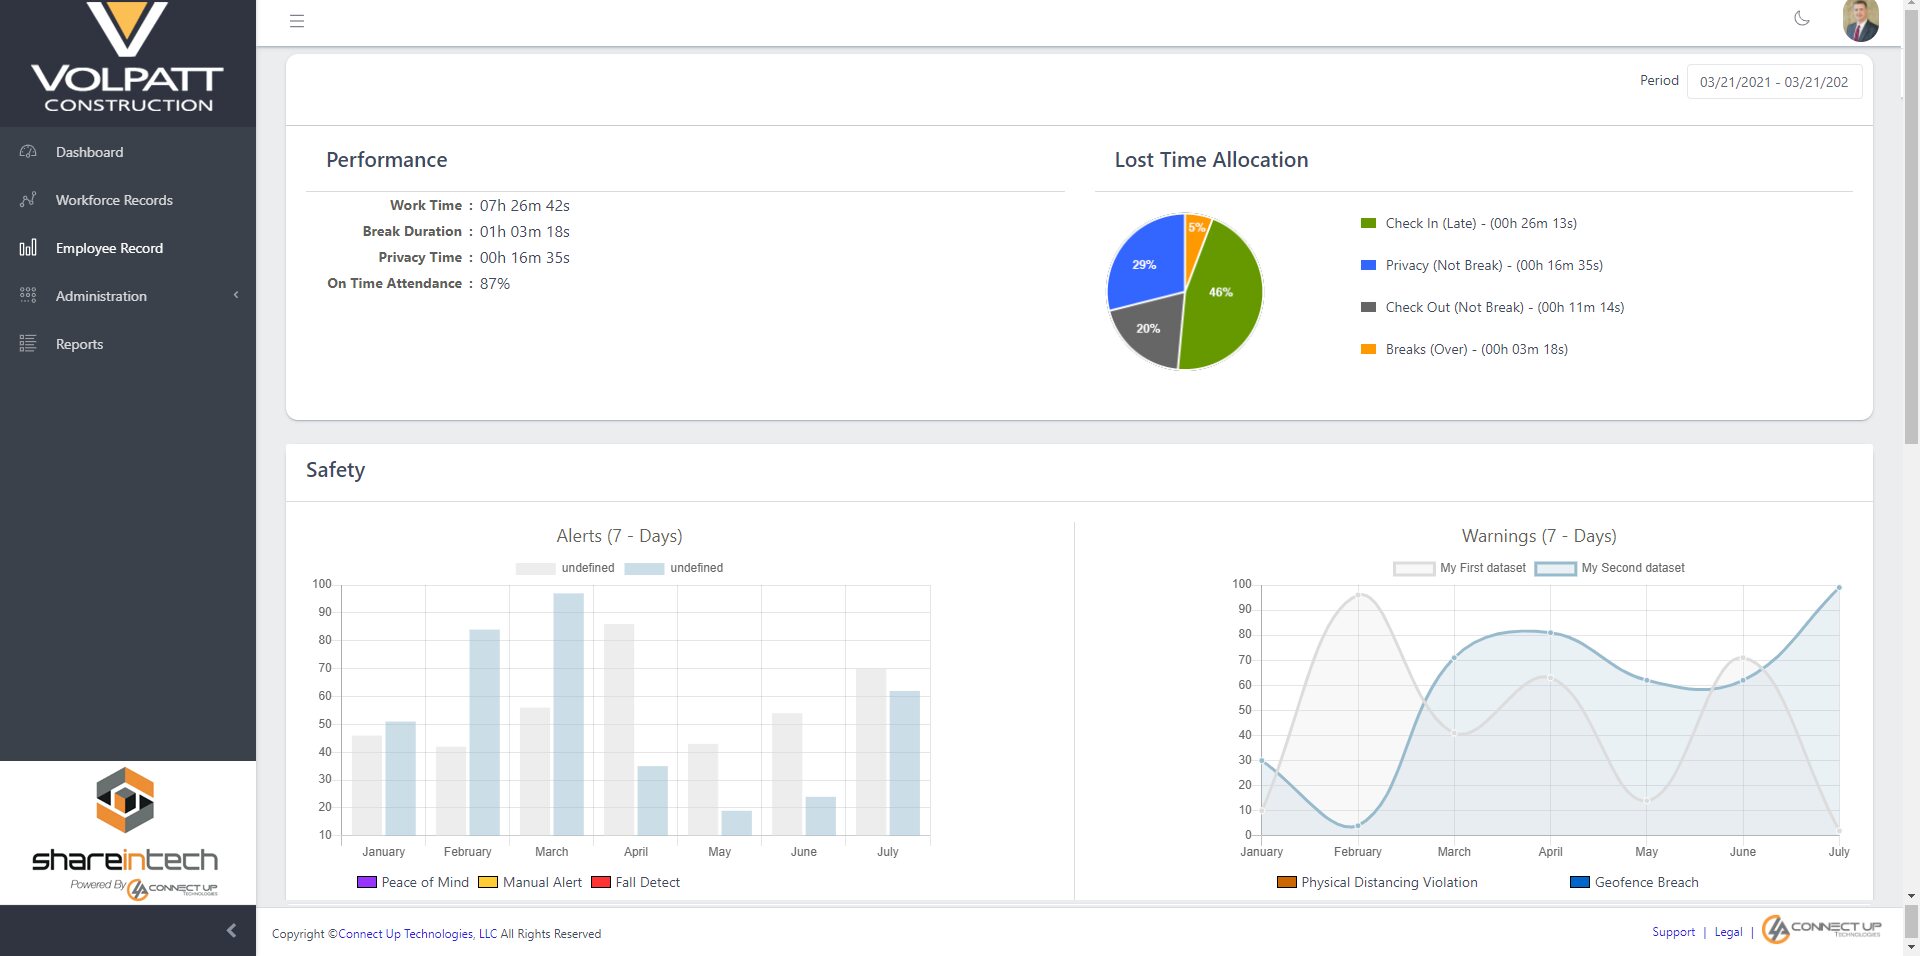Click Physical Distancing Violation swatch
This screenshot has height=956, width=1920.
coord(1287,882)
